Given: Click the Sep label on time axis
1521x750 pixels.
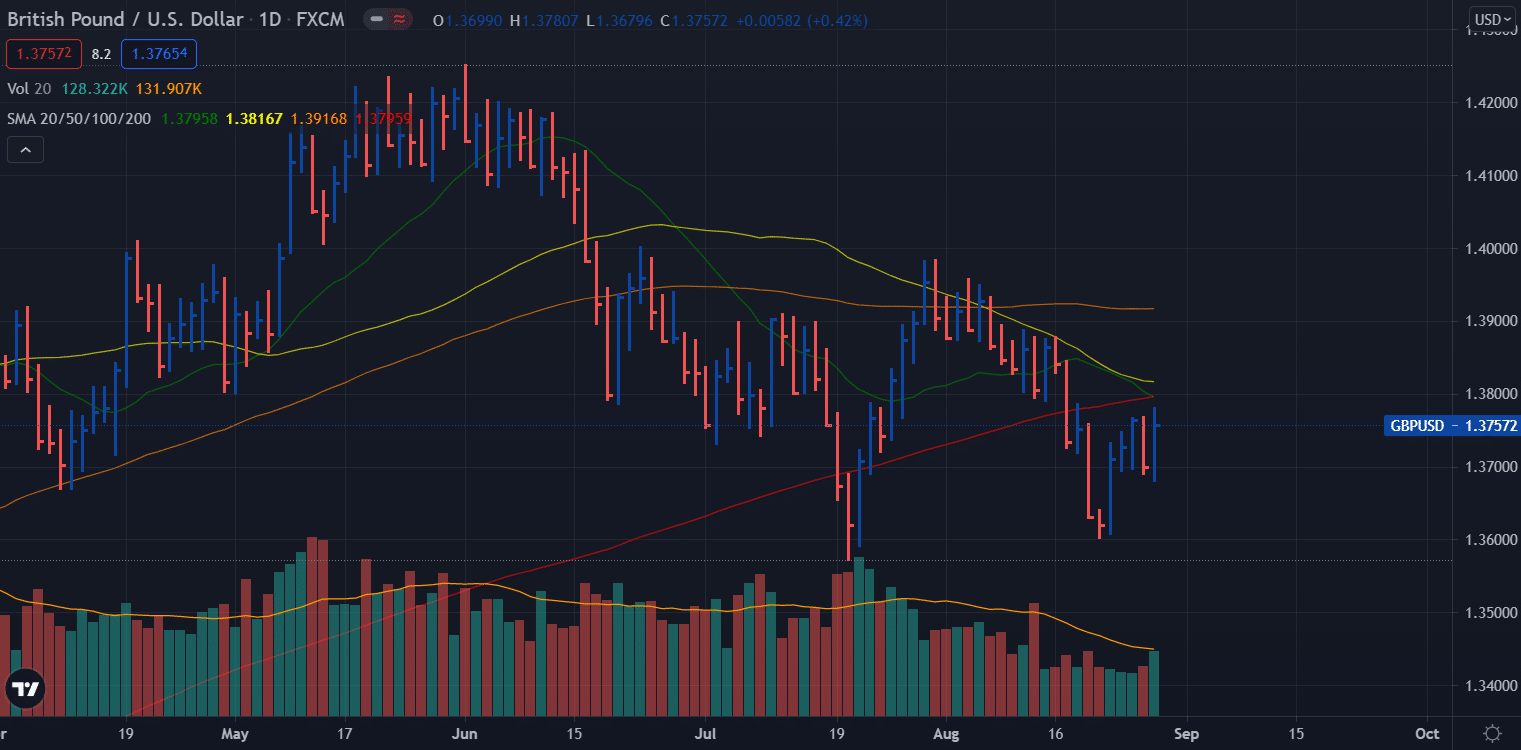Looking at the screenshot, I should coord(1185,733).
